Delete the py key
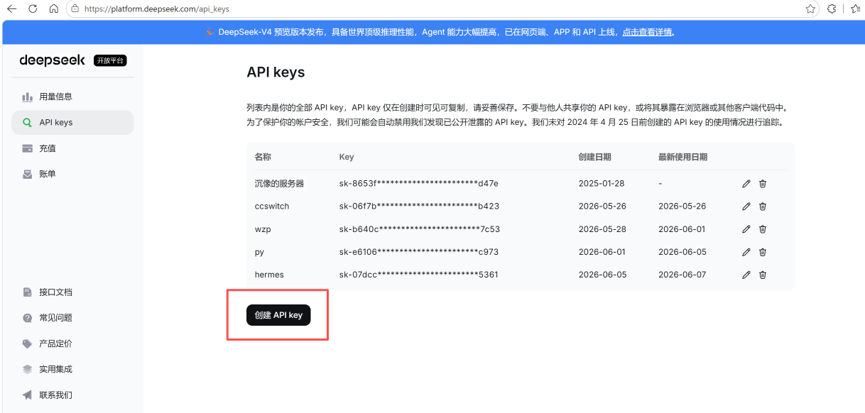 pyautogui.click(x=762, y=252)
